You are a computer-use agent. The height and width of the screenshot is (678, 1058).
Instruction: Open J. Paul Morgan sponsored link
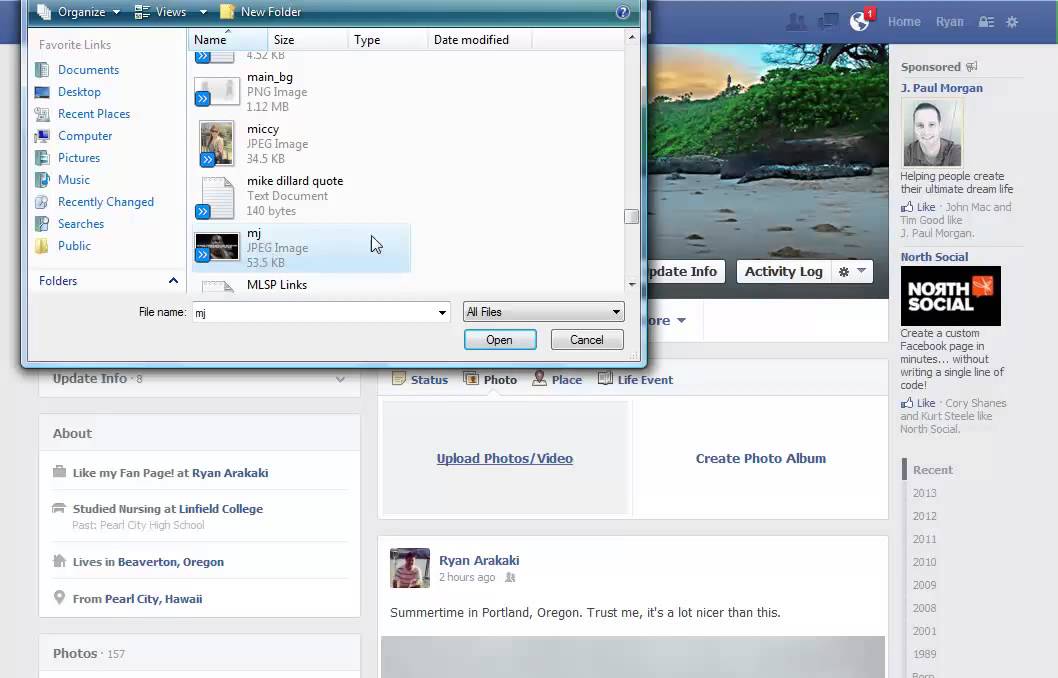coord(941,88)
